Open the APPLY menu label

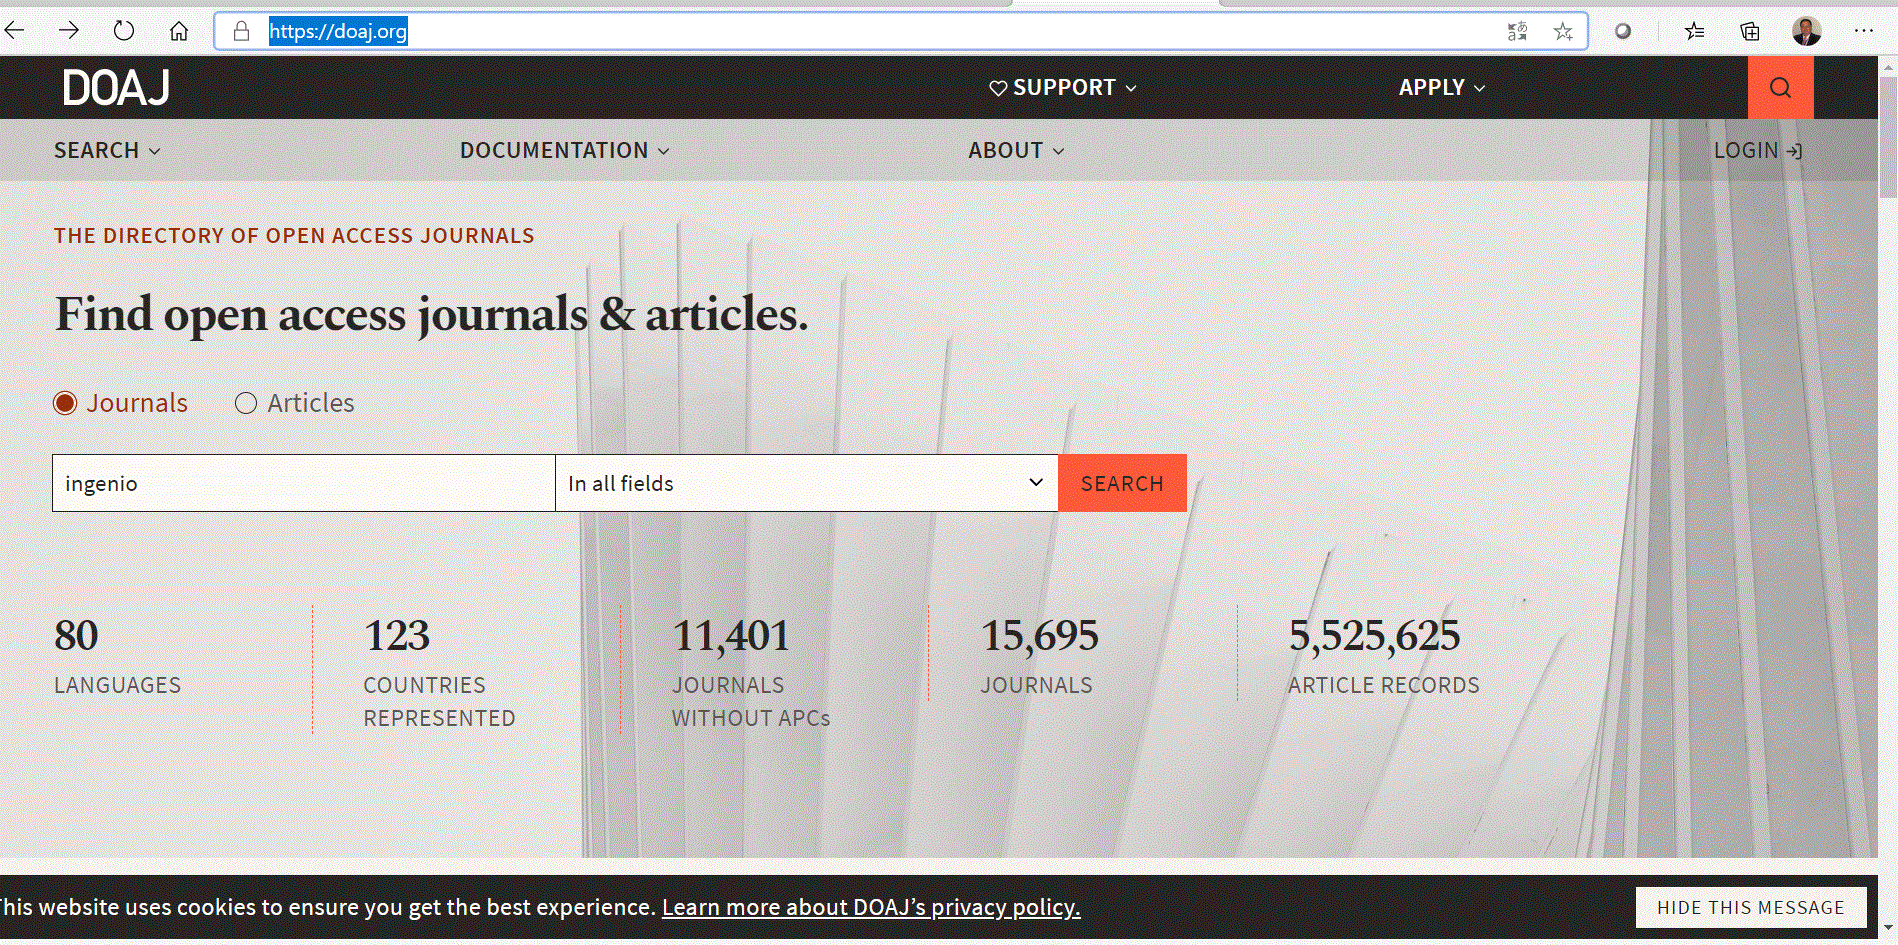(x=1431, y=88)
